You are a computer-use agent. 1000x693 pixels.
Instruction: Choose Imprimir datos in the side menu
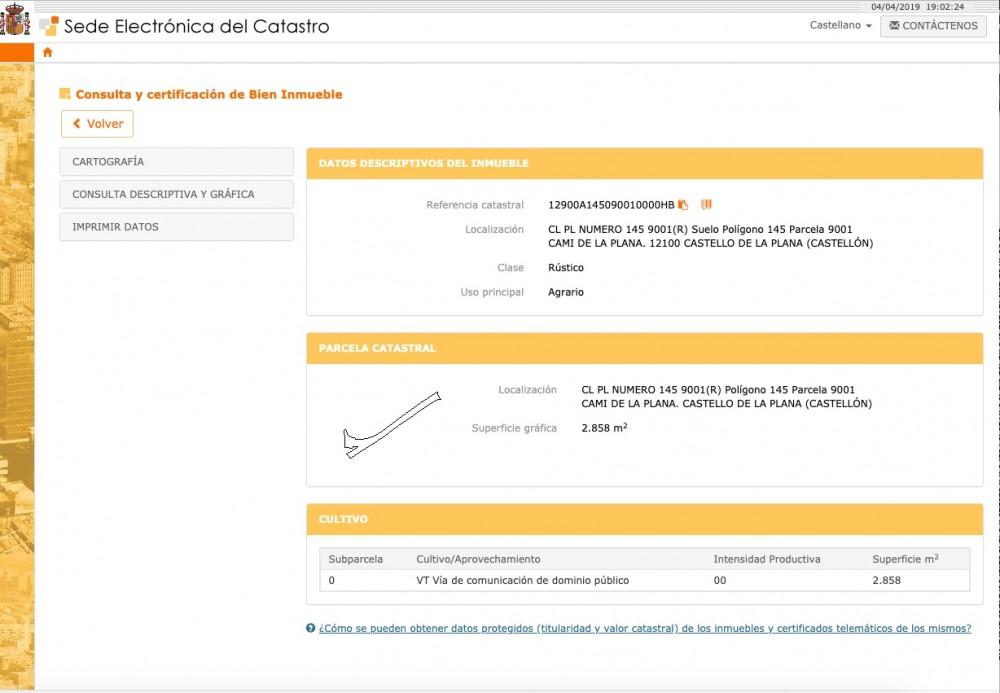[176, 227]
